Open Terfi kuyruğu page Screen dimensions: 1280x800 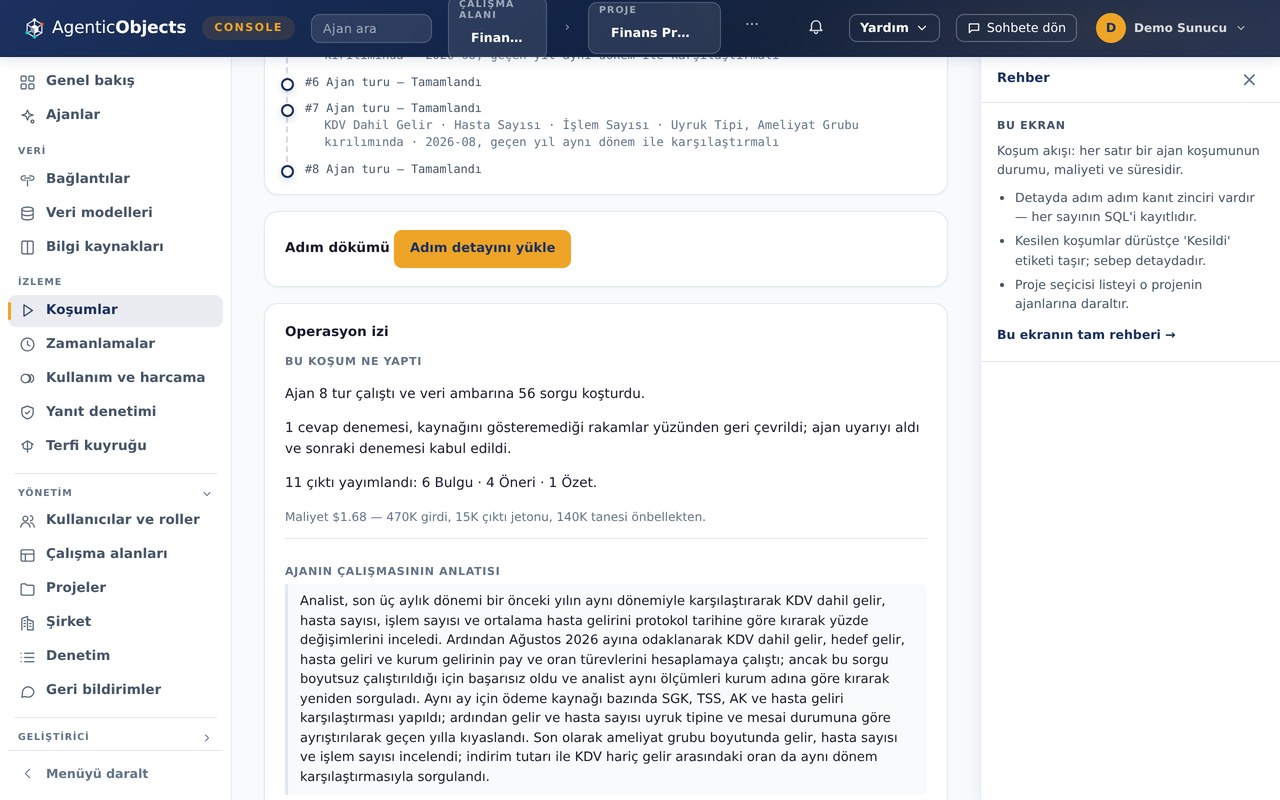point(116,446)
